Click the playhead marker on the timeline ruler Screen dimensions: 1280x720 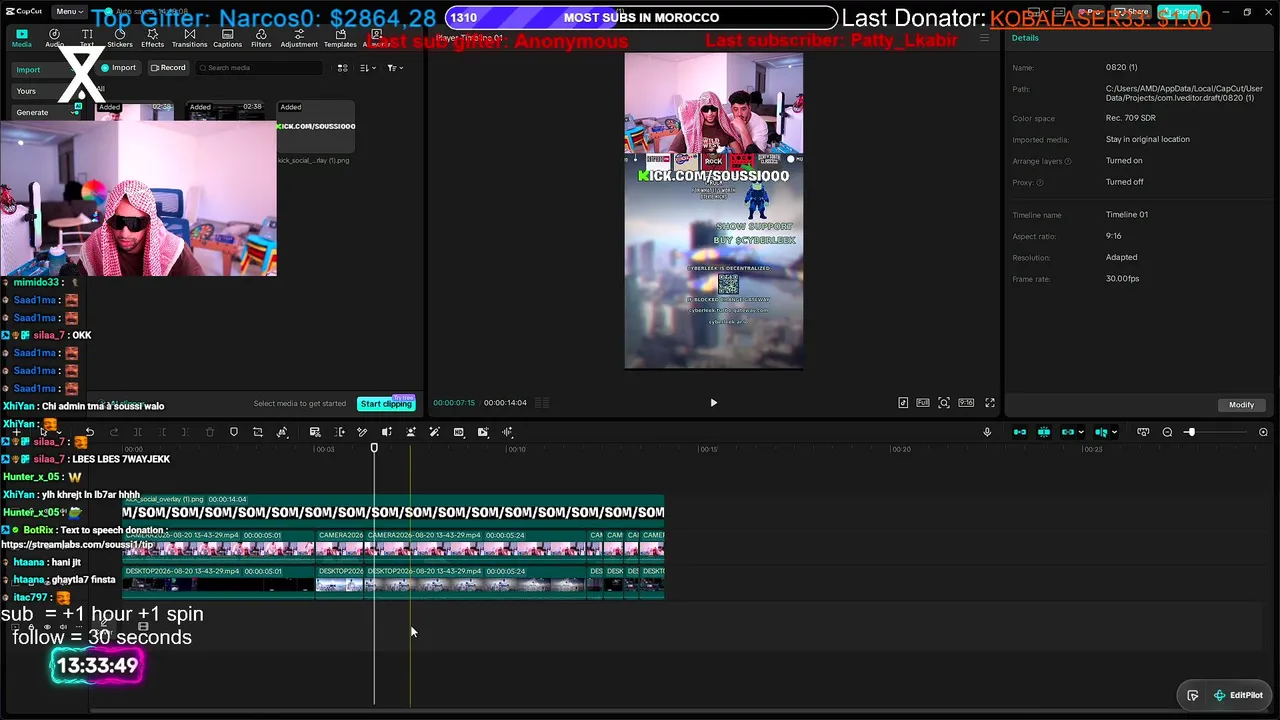[374, 448]
